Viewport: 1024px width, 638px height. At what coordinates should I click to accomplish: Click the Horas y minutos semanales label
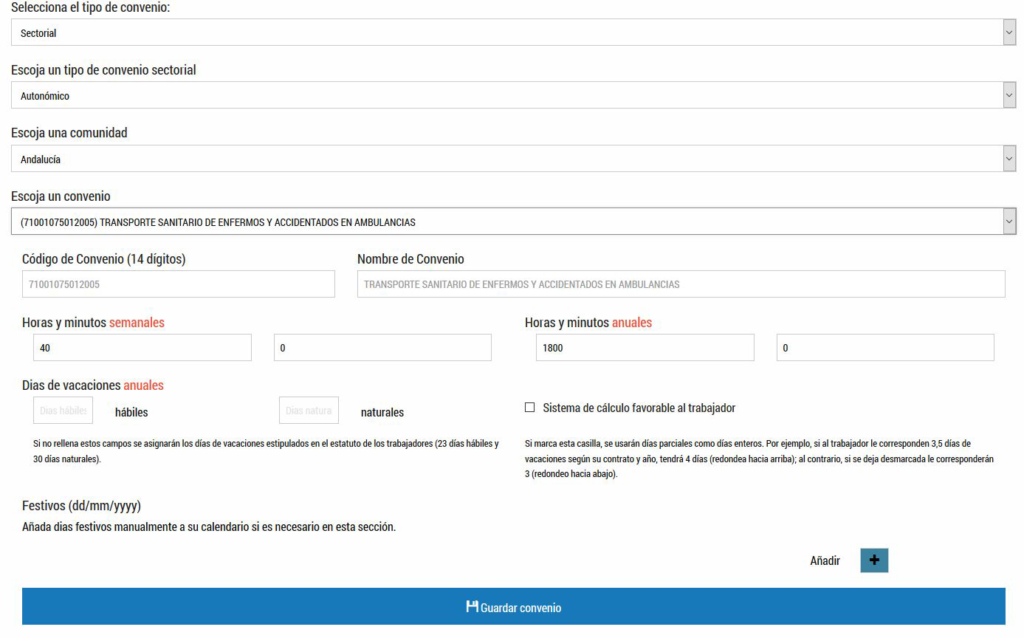[x=93, y=322]
